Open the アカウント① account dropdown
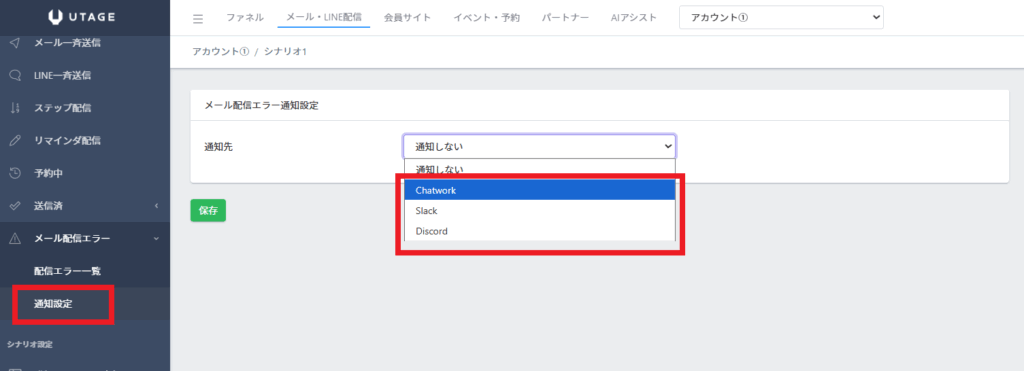Viewport: 1024px width, 371px height. point(781,18)
